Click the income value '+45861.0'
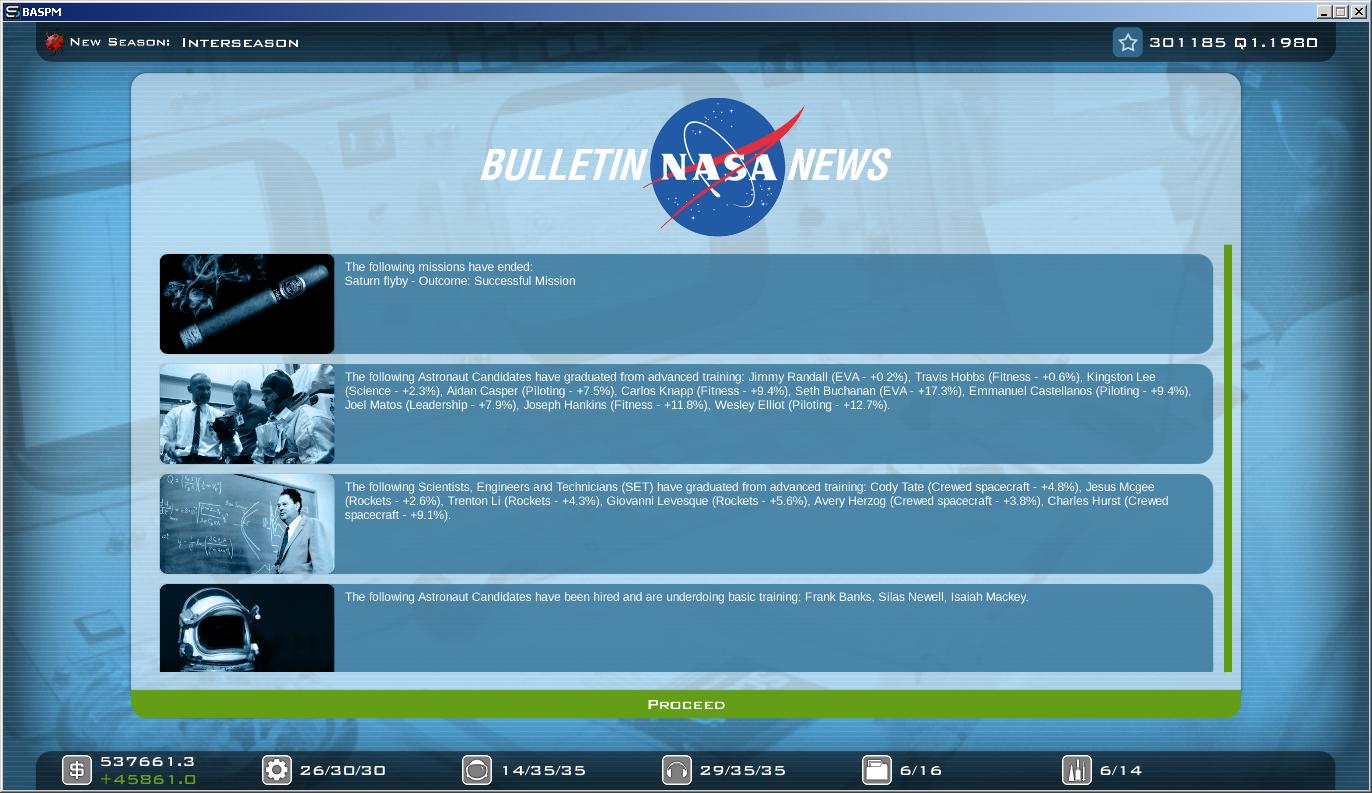 (x=148, y=779)
